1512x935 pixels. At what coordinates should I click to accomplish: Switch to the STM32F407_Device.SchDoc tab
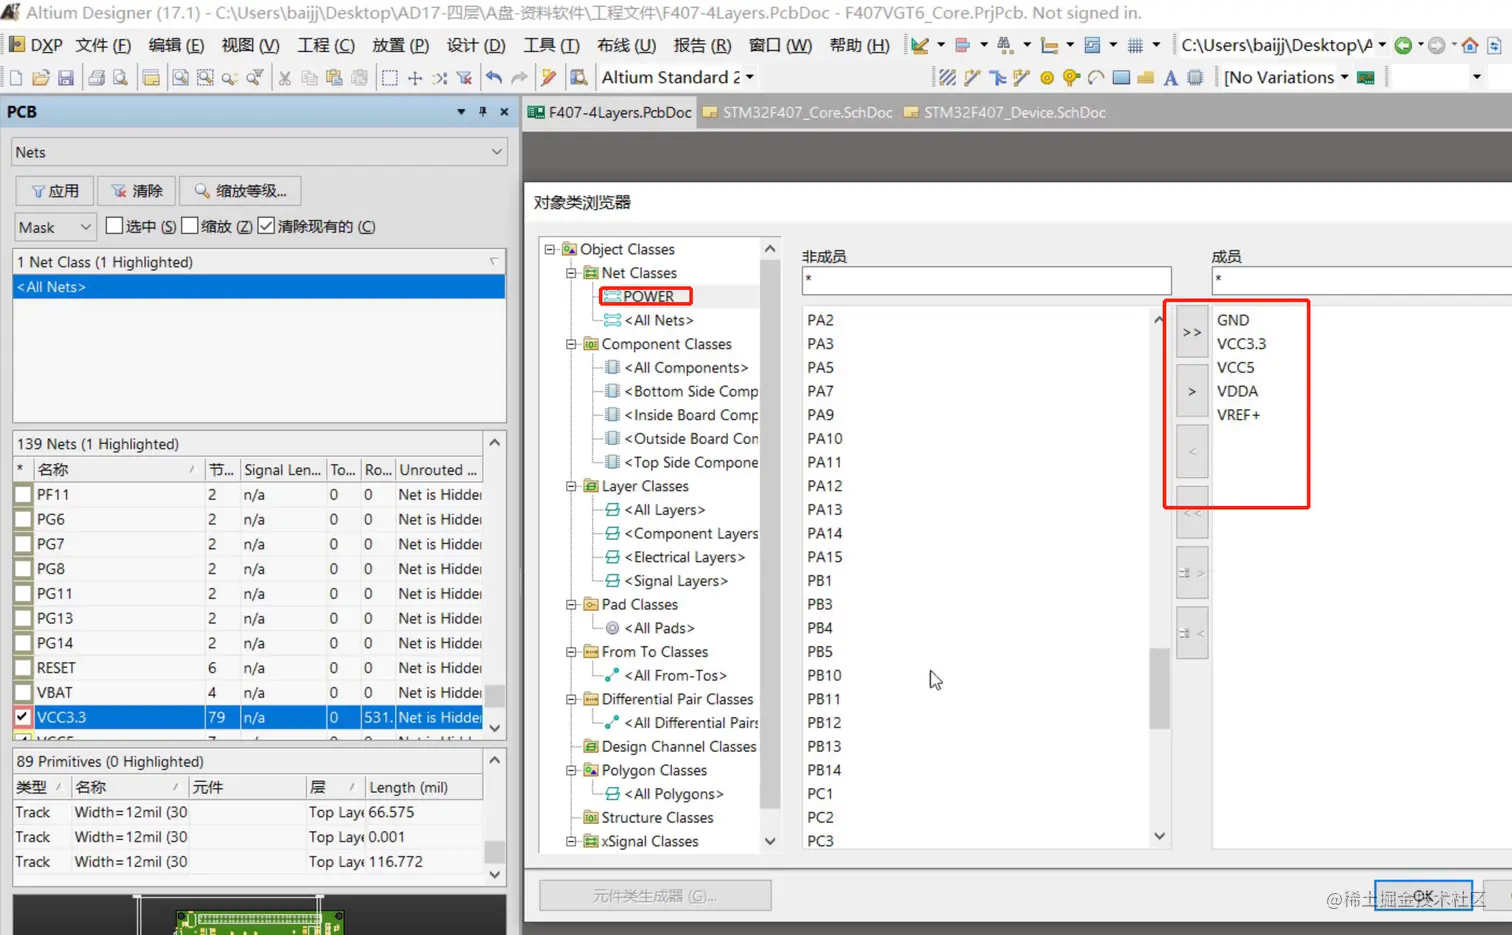(x=1005, y=113)
